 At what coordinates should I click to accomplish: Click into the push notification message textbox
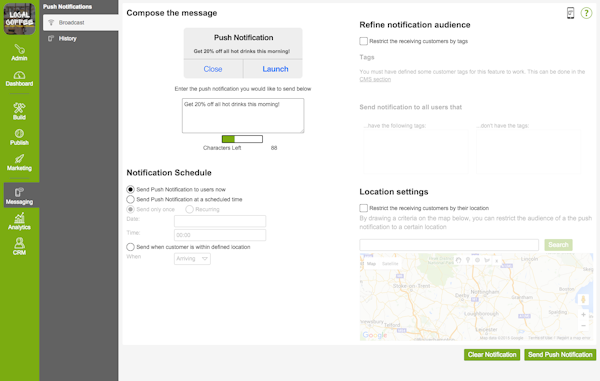(x=243, y=116)
